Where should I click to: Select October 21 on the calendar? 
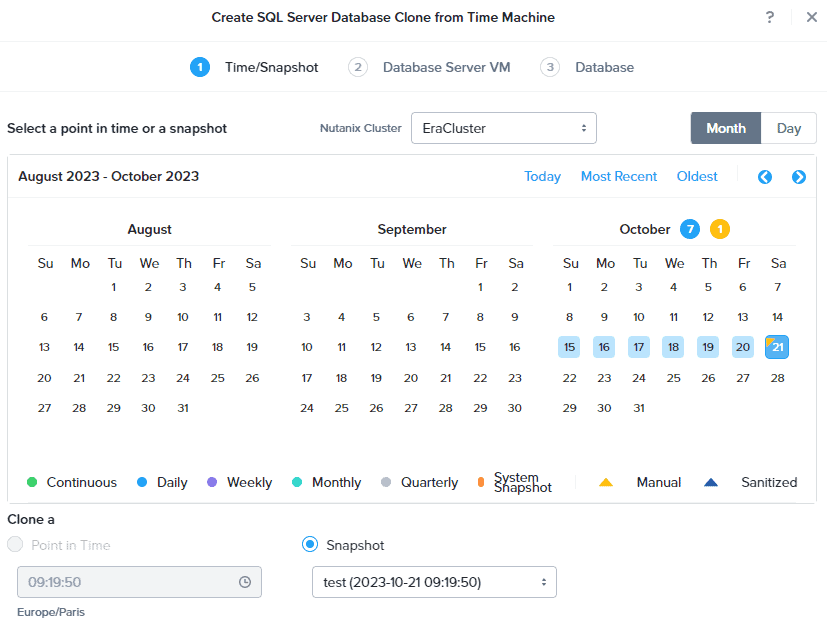tap(777, 347)
